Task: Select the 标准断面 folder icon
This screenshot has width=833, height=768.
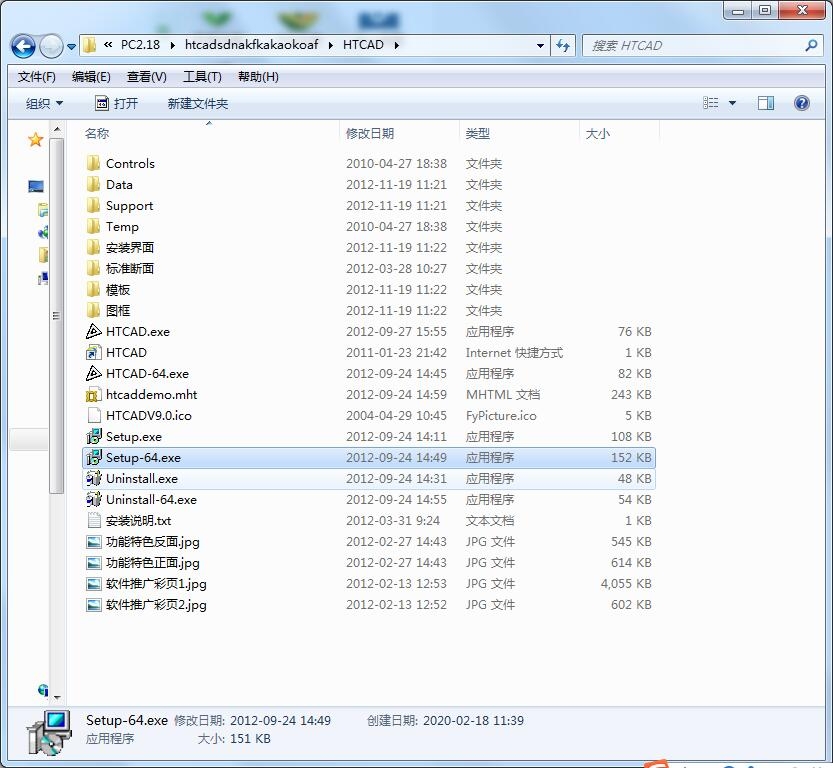Action: [x=93, y=268]
